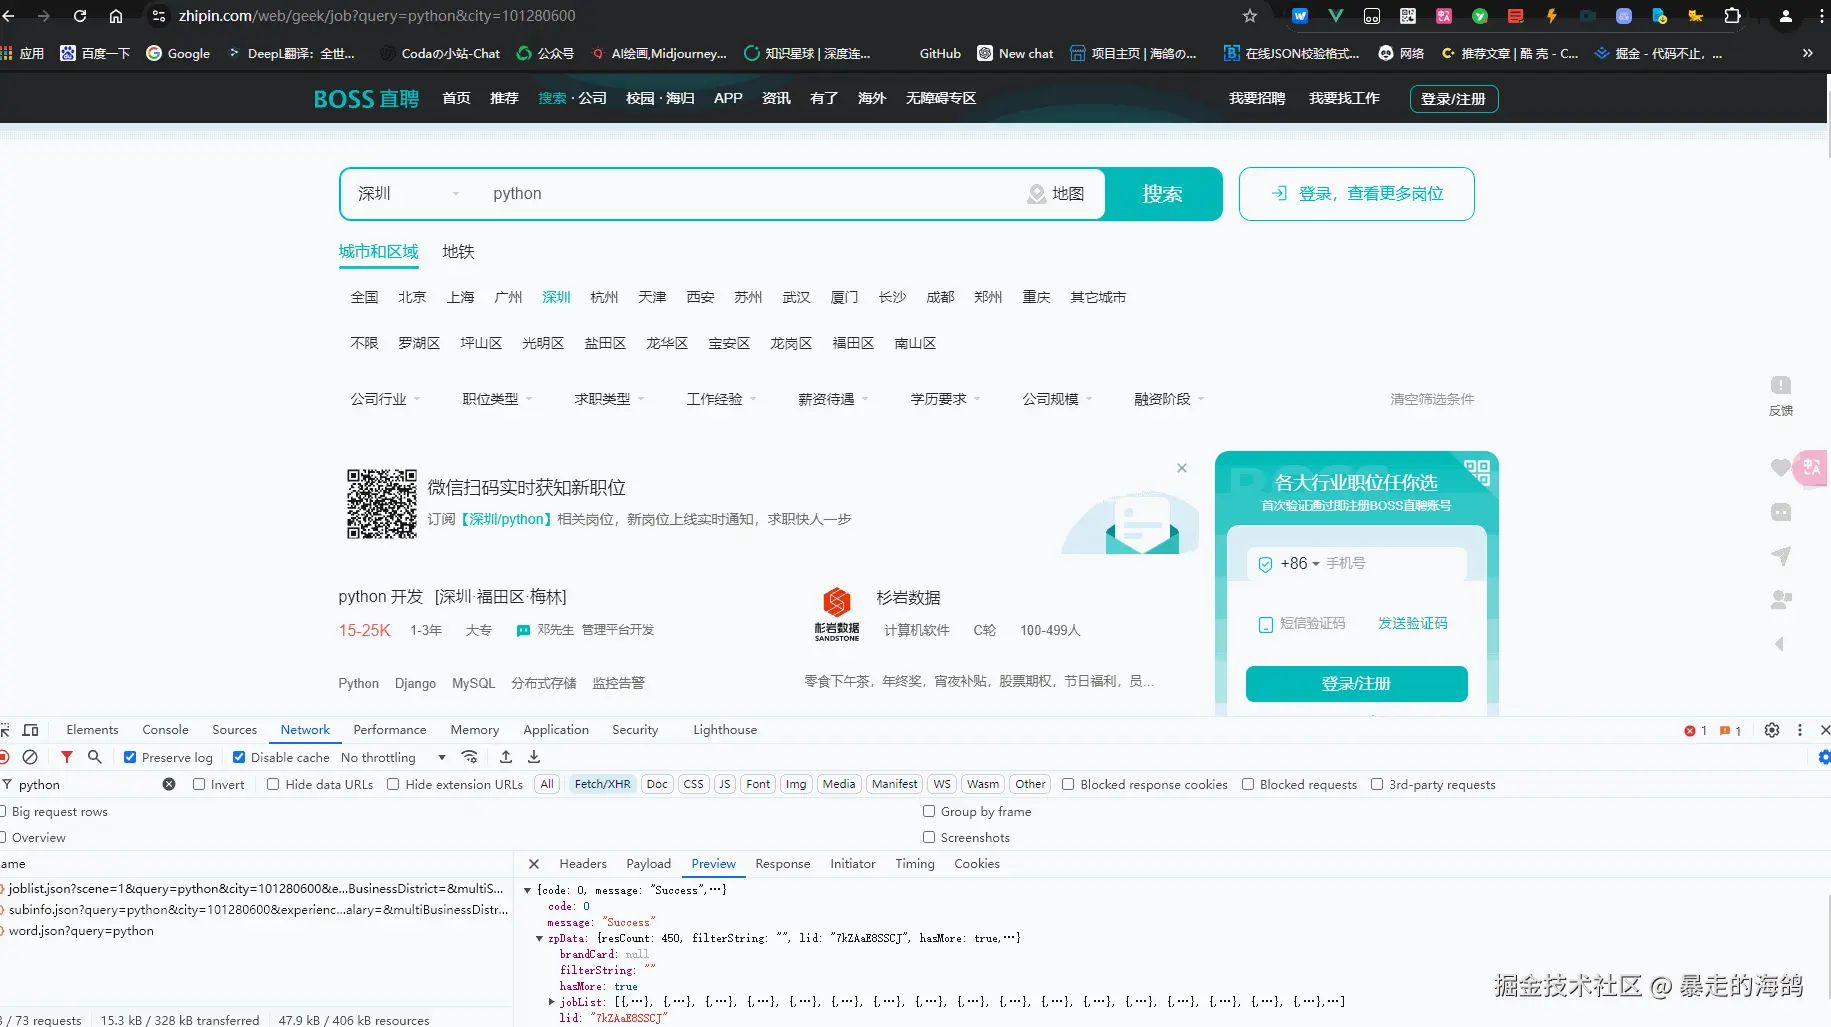Toggle the red filter funnel icon
The width and height of the screenshot is (1831, 1027).
67,757
